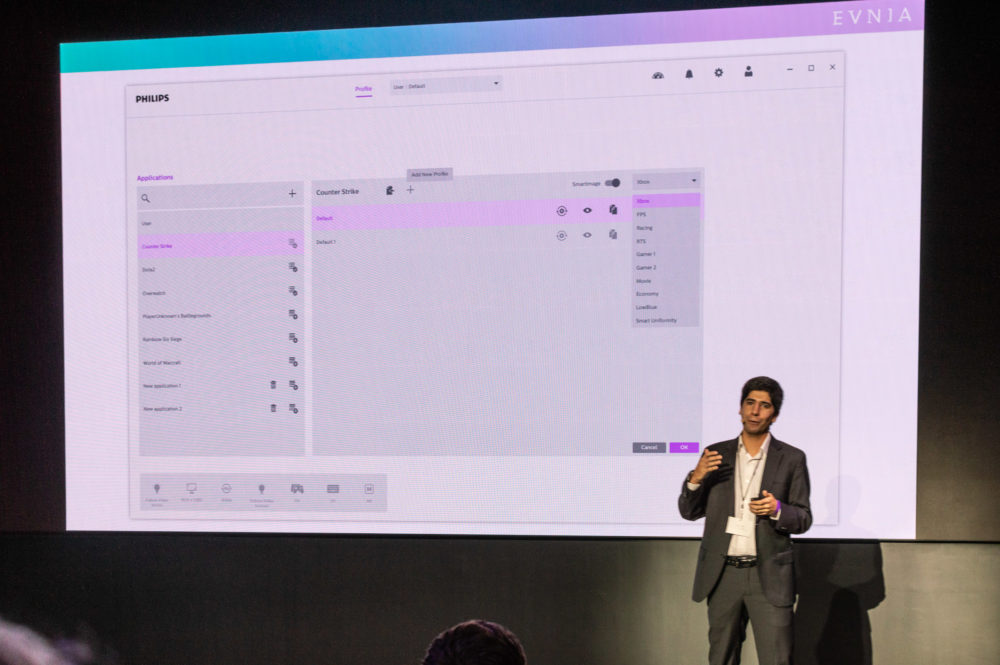This screenshot has width=1000, height=665.
Task: Click the magnifier search icon under Applications
Action: [x=145, y=198]
